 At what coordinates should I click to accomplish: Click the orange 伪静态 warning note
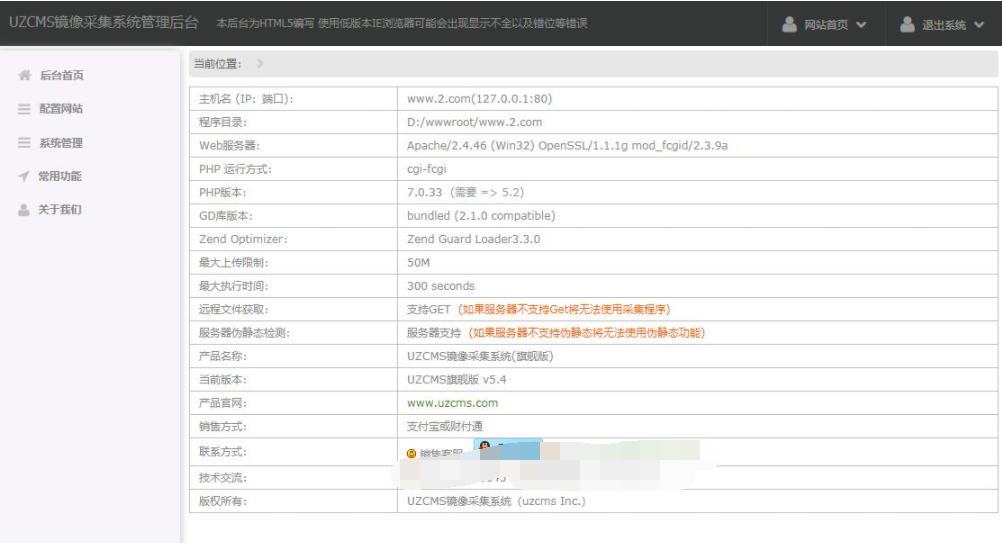pos(586,333)
